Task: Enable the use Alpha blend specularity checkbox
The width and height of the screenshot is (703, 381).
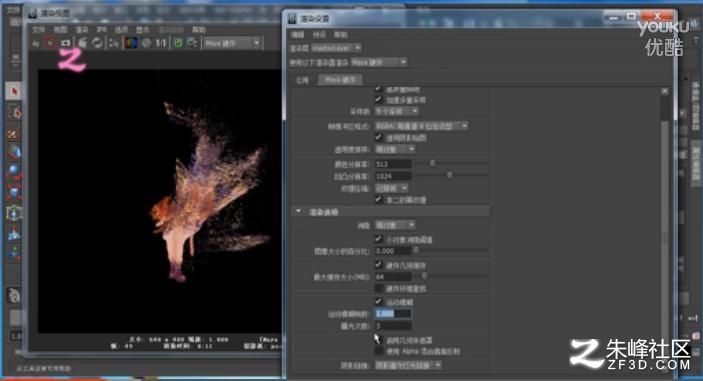Action: 379,351
